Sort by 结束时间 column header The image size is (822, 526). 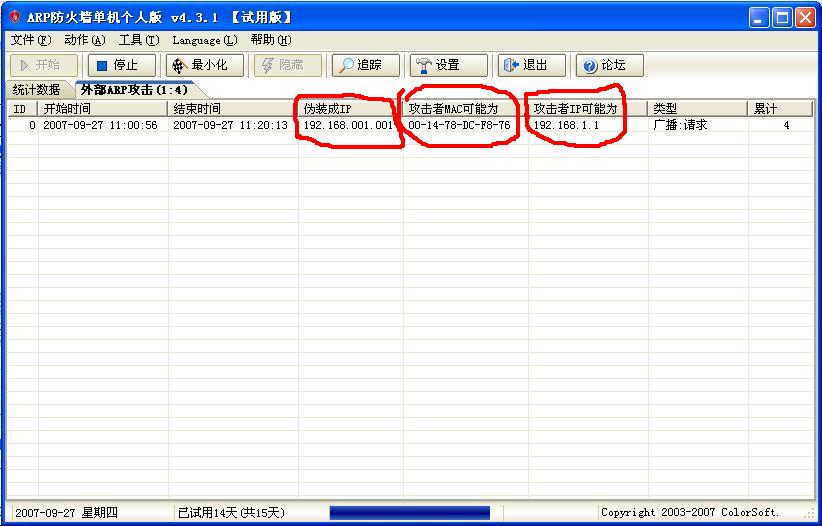(x=233, y=109)
